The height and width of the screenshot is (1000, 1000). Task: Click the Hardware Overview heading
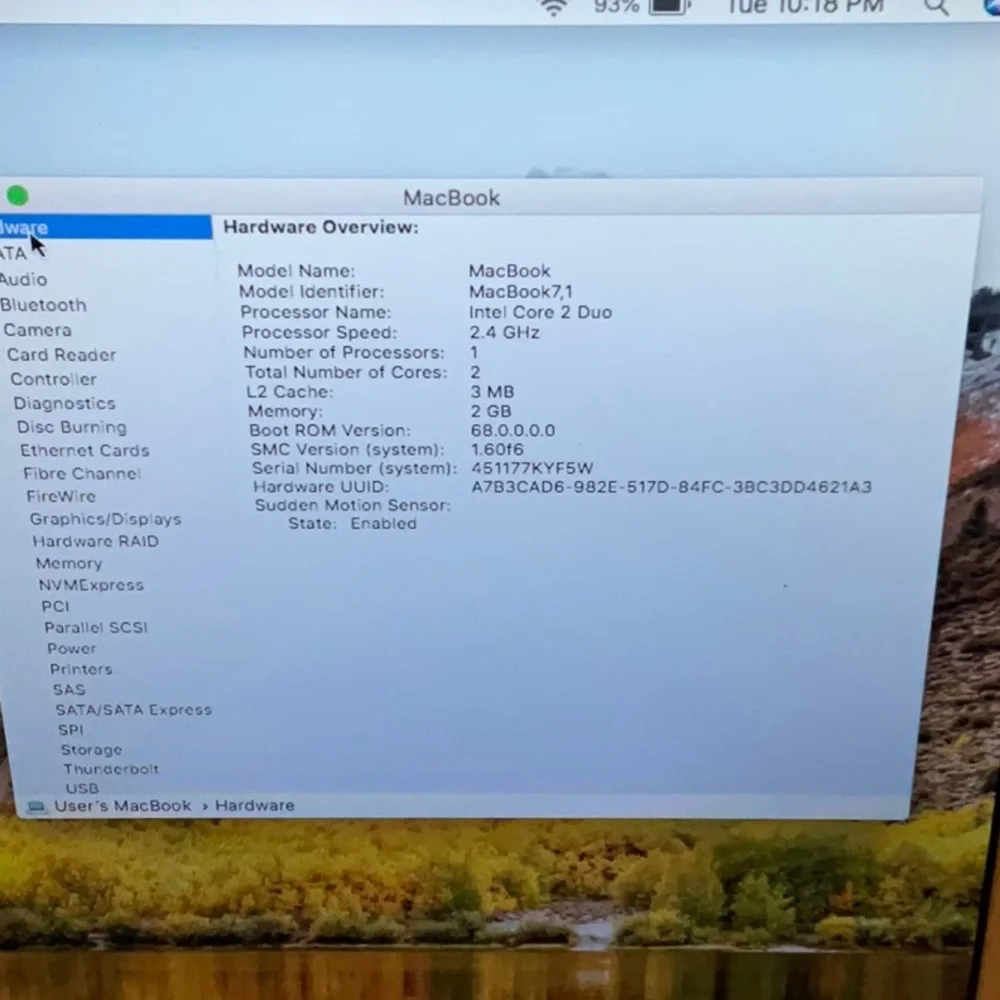click(321, 227)
